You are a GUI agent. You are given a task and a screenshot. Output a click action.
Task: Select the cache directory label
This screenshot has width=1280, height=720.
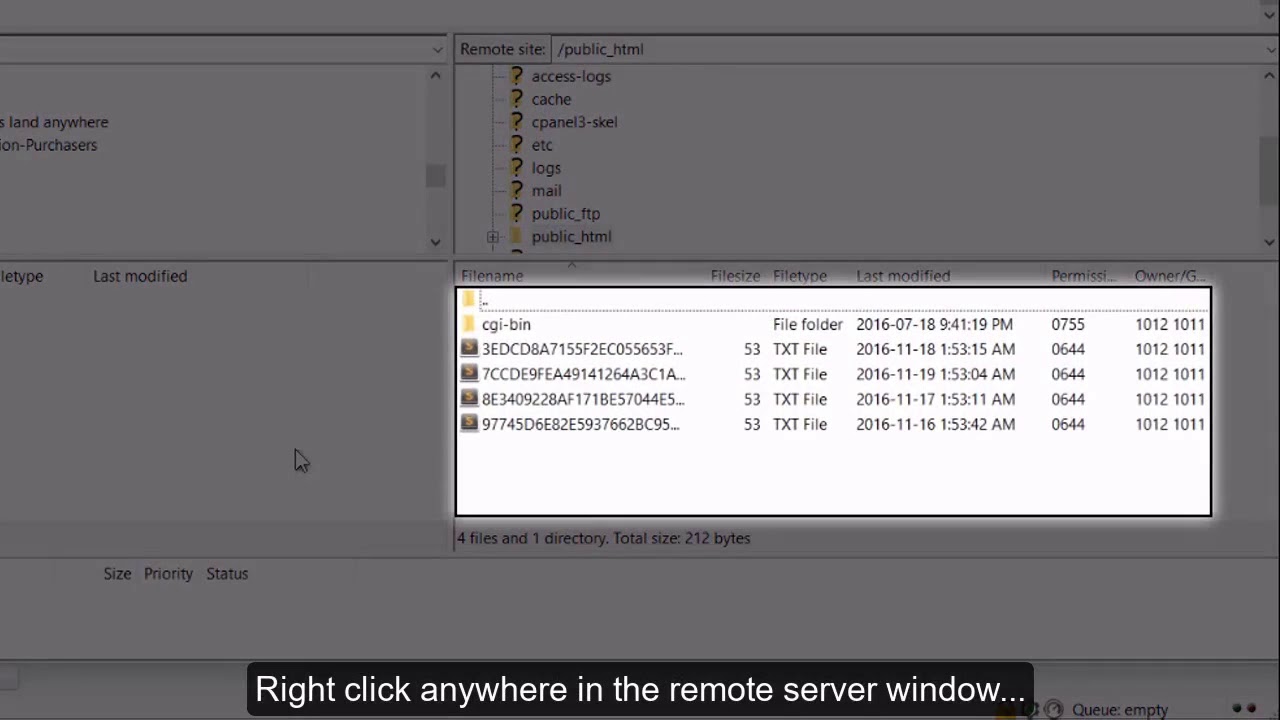(x=551, y=99)
